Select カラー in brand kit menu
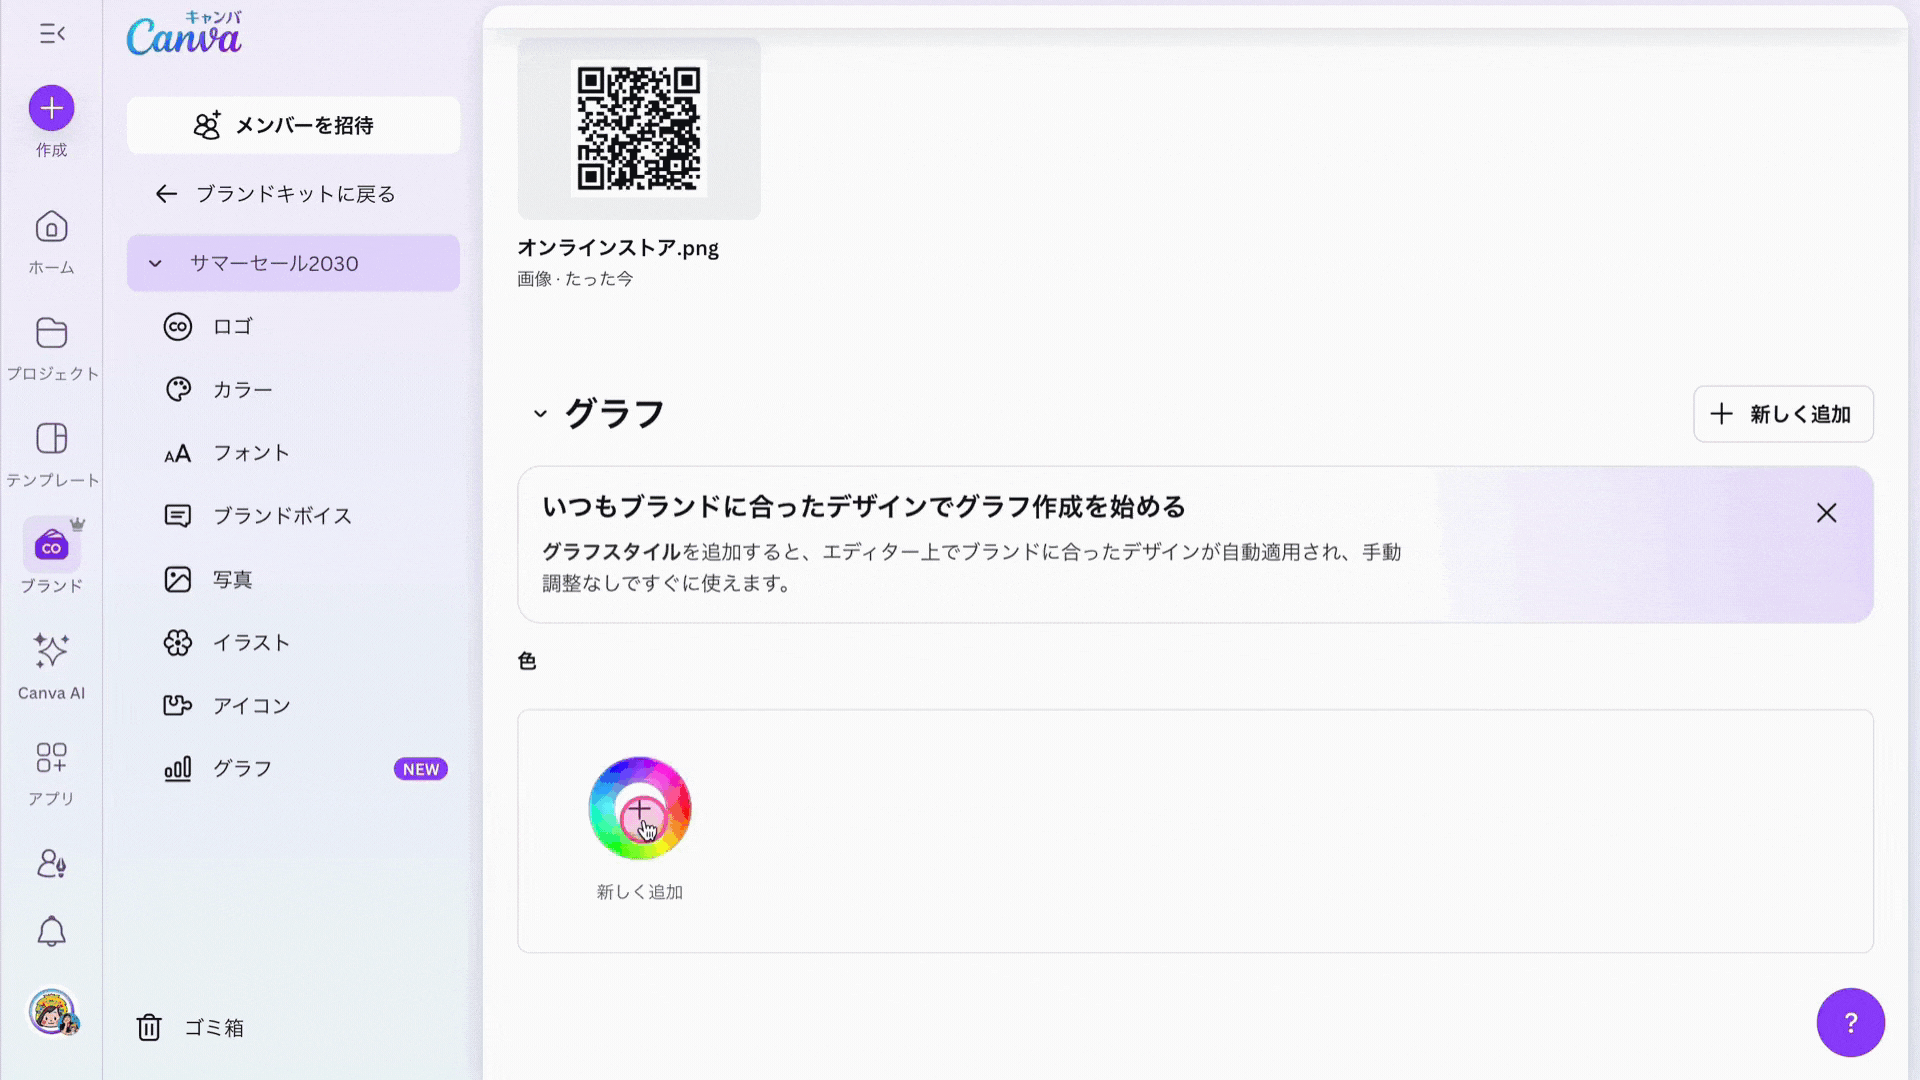Screen dimensions: 1920x1080 click(242, 390)
